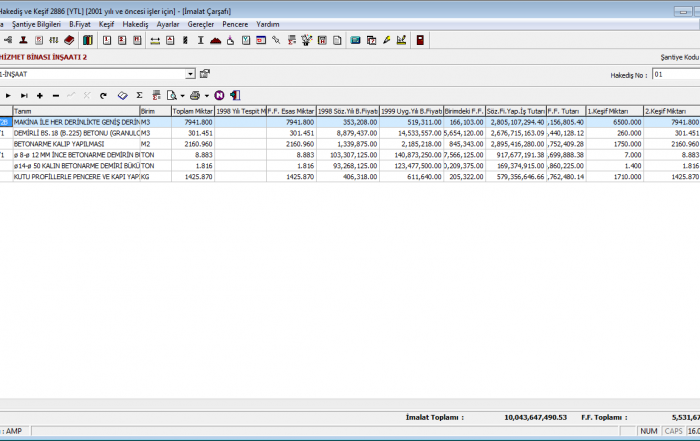The image size is (700, 441).
Task: Expand the print preview dropdown arrow
Action: point(182,95)
